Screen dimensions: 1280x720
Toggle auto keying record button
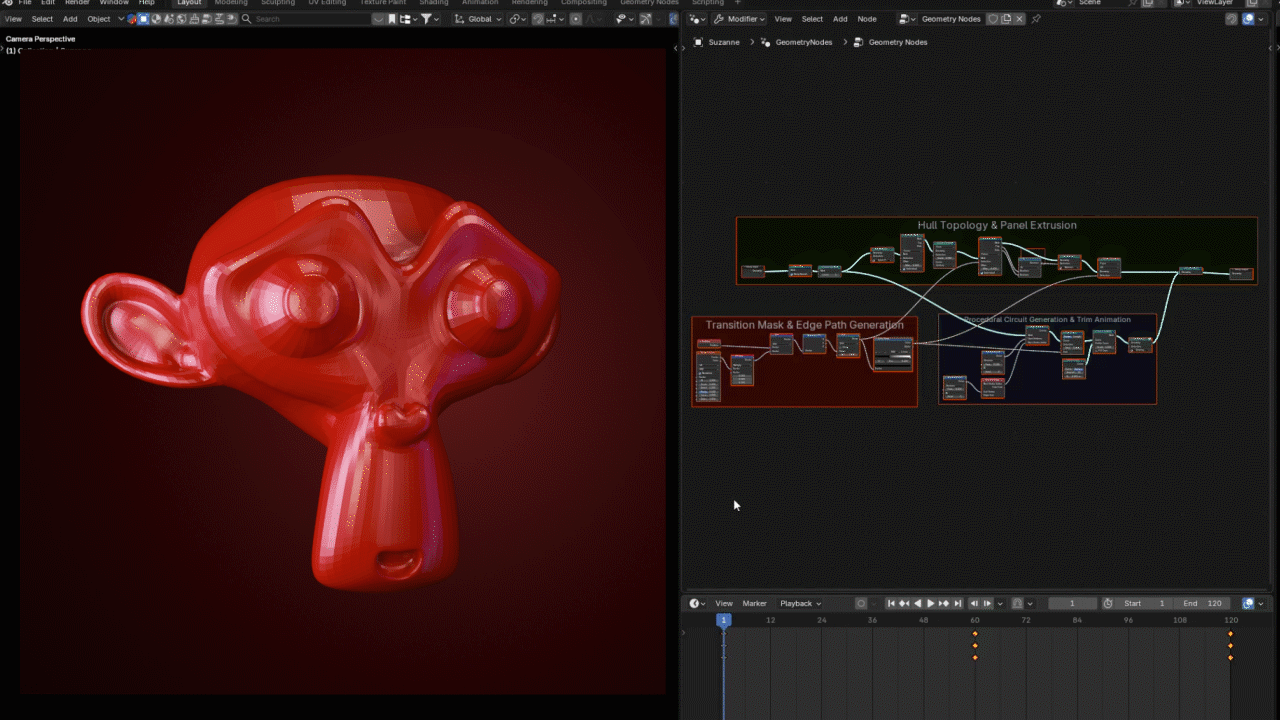[x=861, y=604]
